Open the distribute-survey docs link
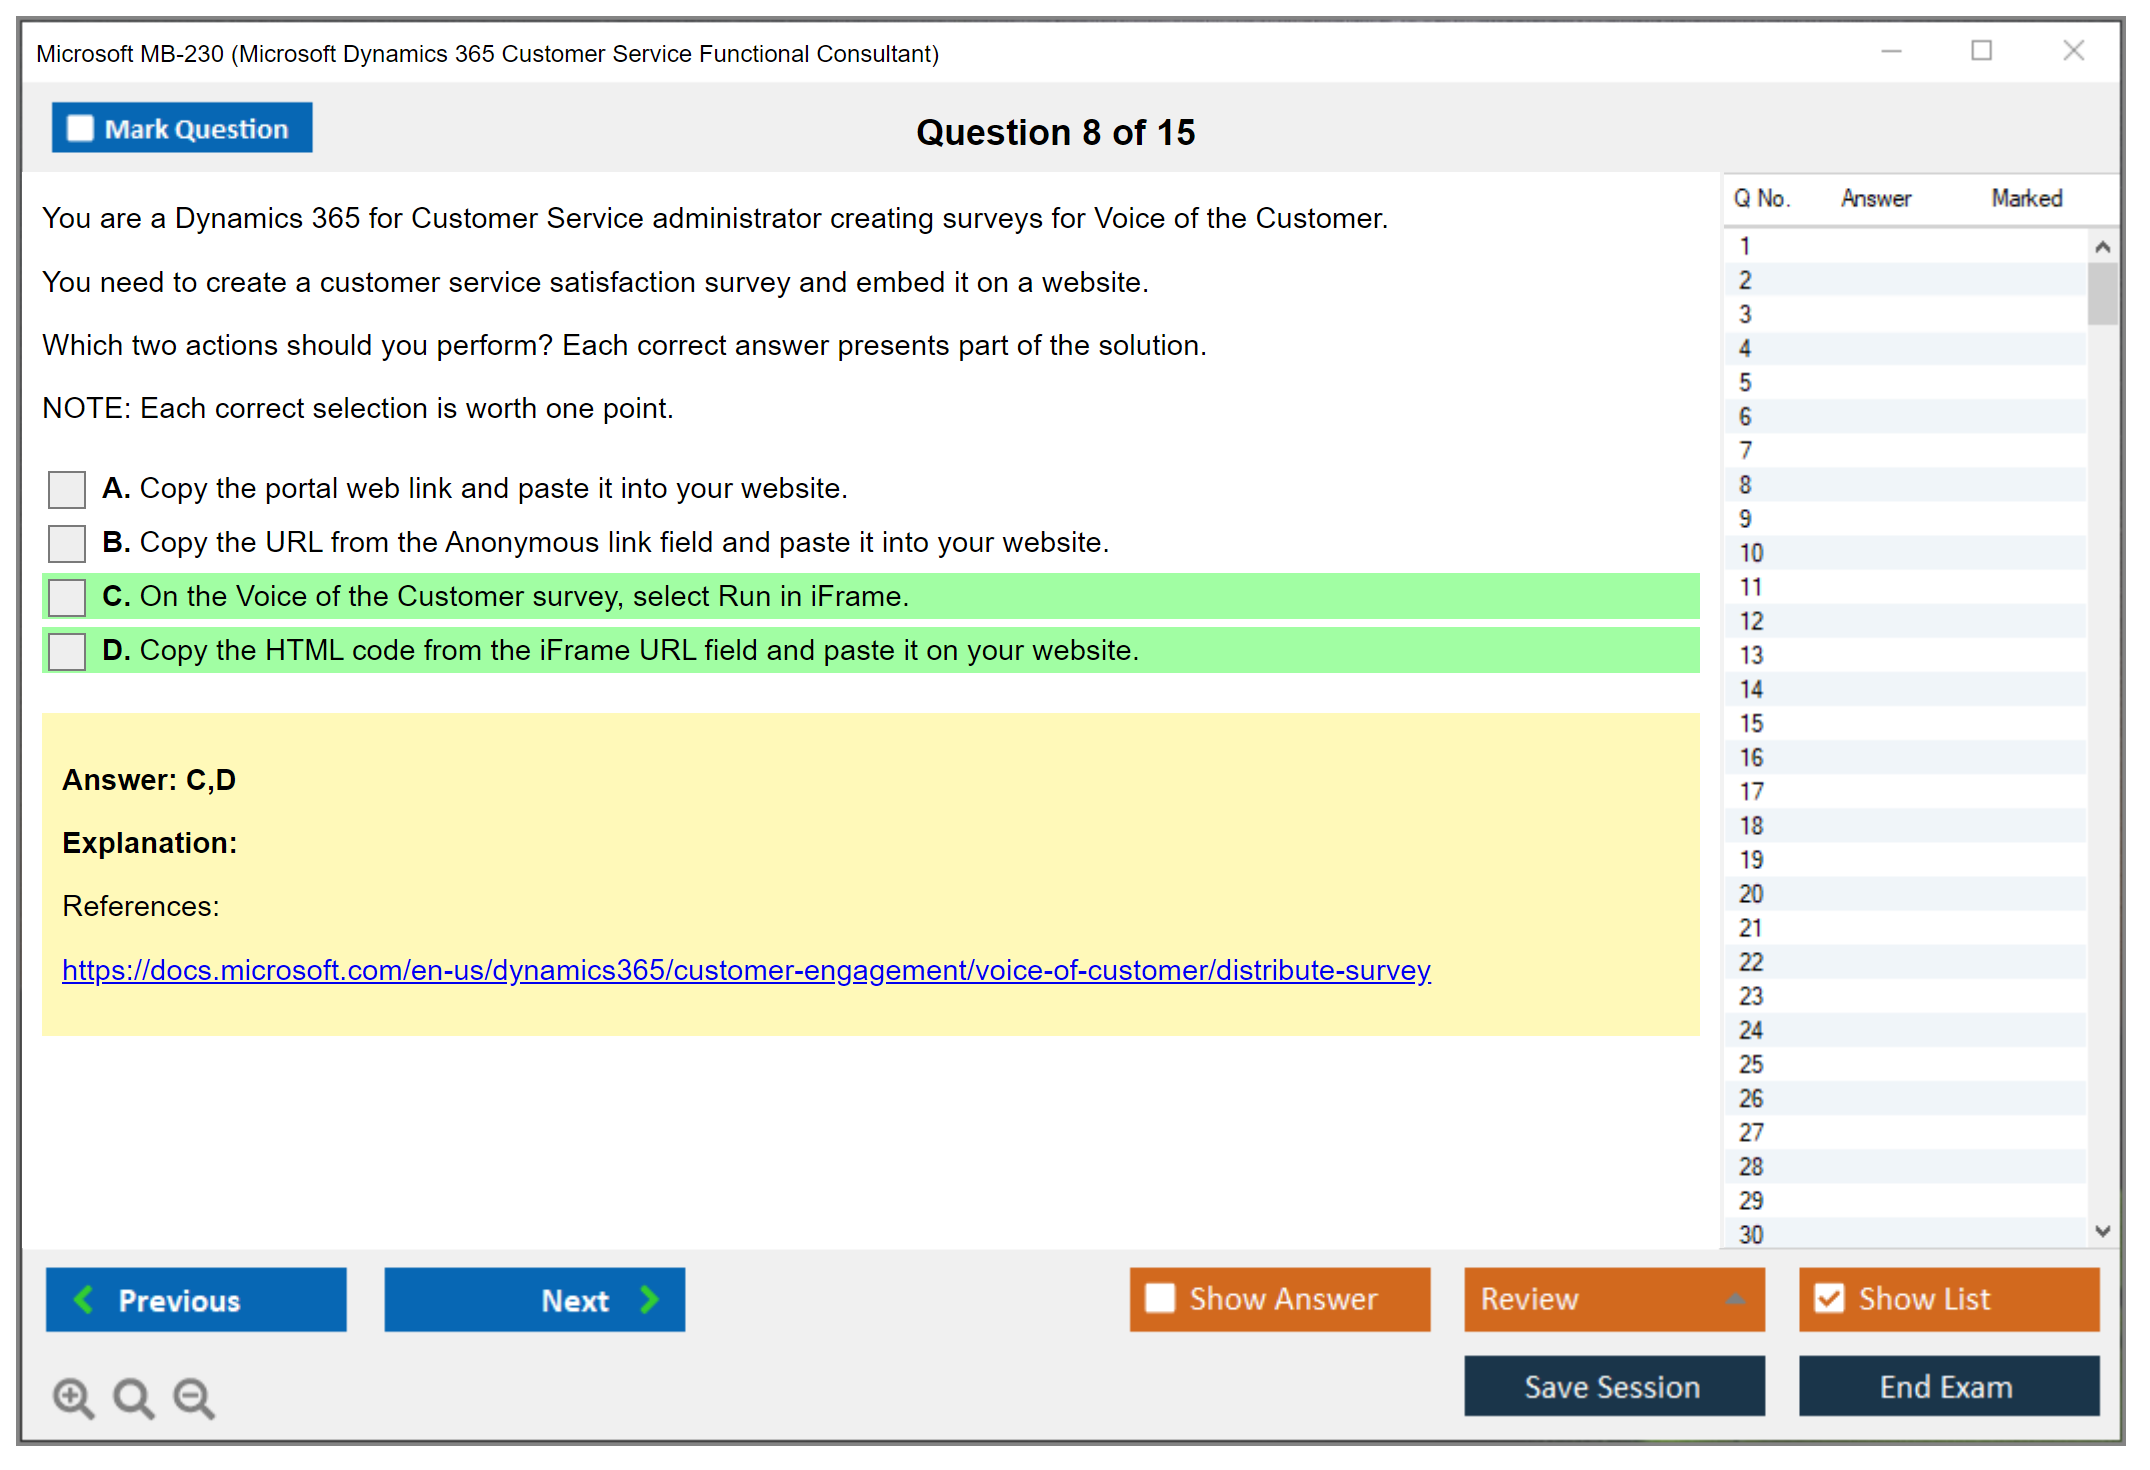This screenshot has width=2150, height=1470. (x=746, y=970)
